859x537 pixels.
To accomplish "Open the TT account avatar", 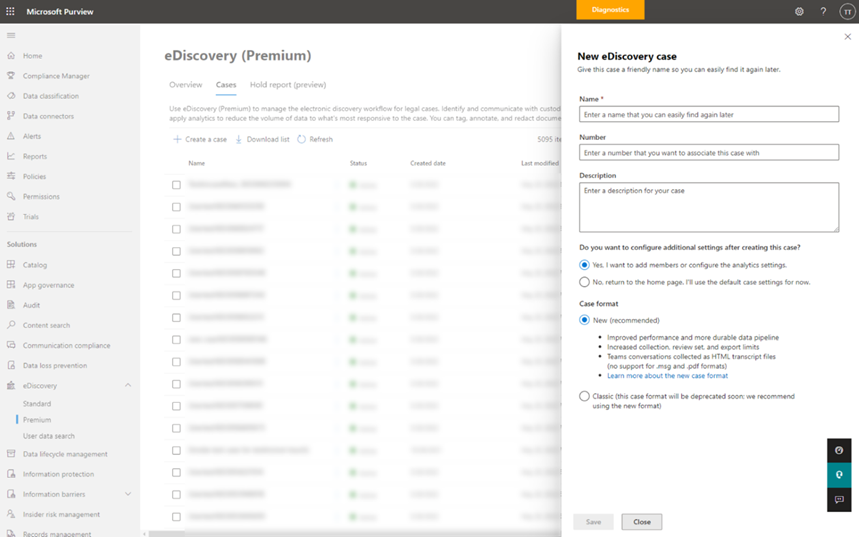I will 847,12.
